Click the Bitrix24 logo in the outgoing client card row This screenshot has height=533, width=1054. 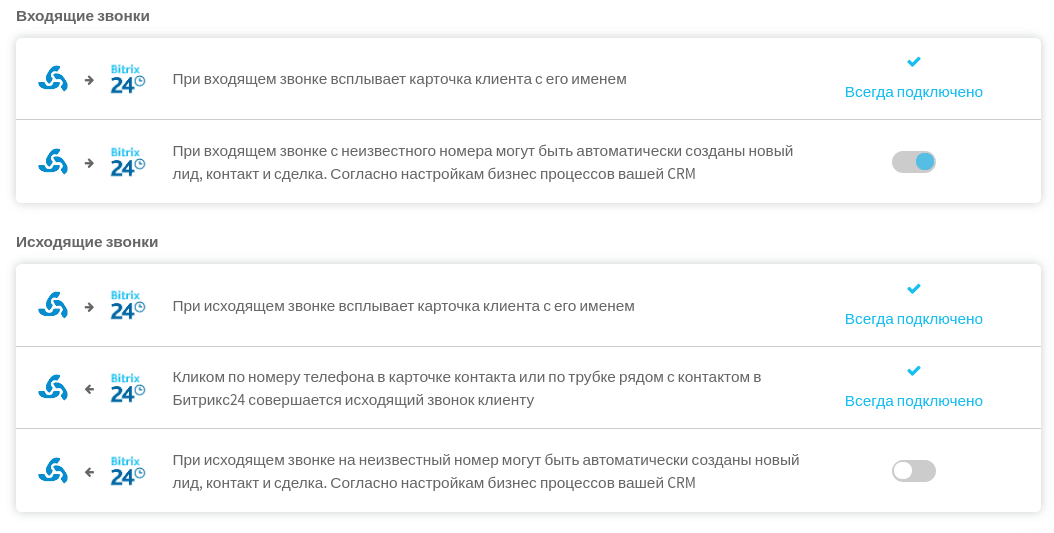[128, 306]
